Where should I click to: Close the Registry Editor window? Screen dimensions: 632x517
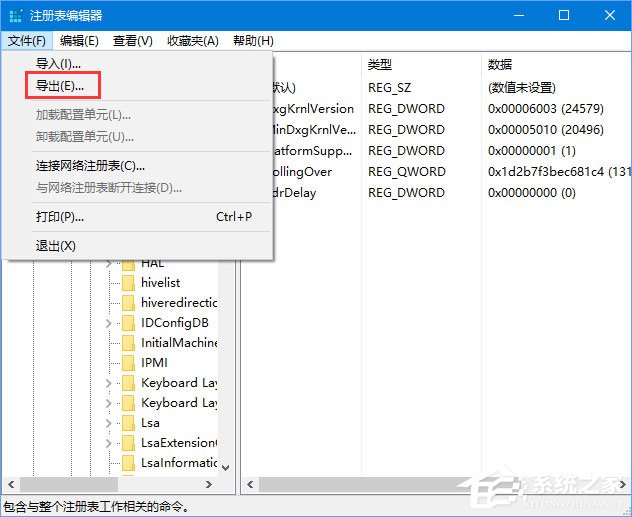click(x=610, y=15)
